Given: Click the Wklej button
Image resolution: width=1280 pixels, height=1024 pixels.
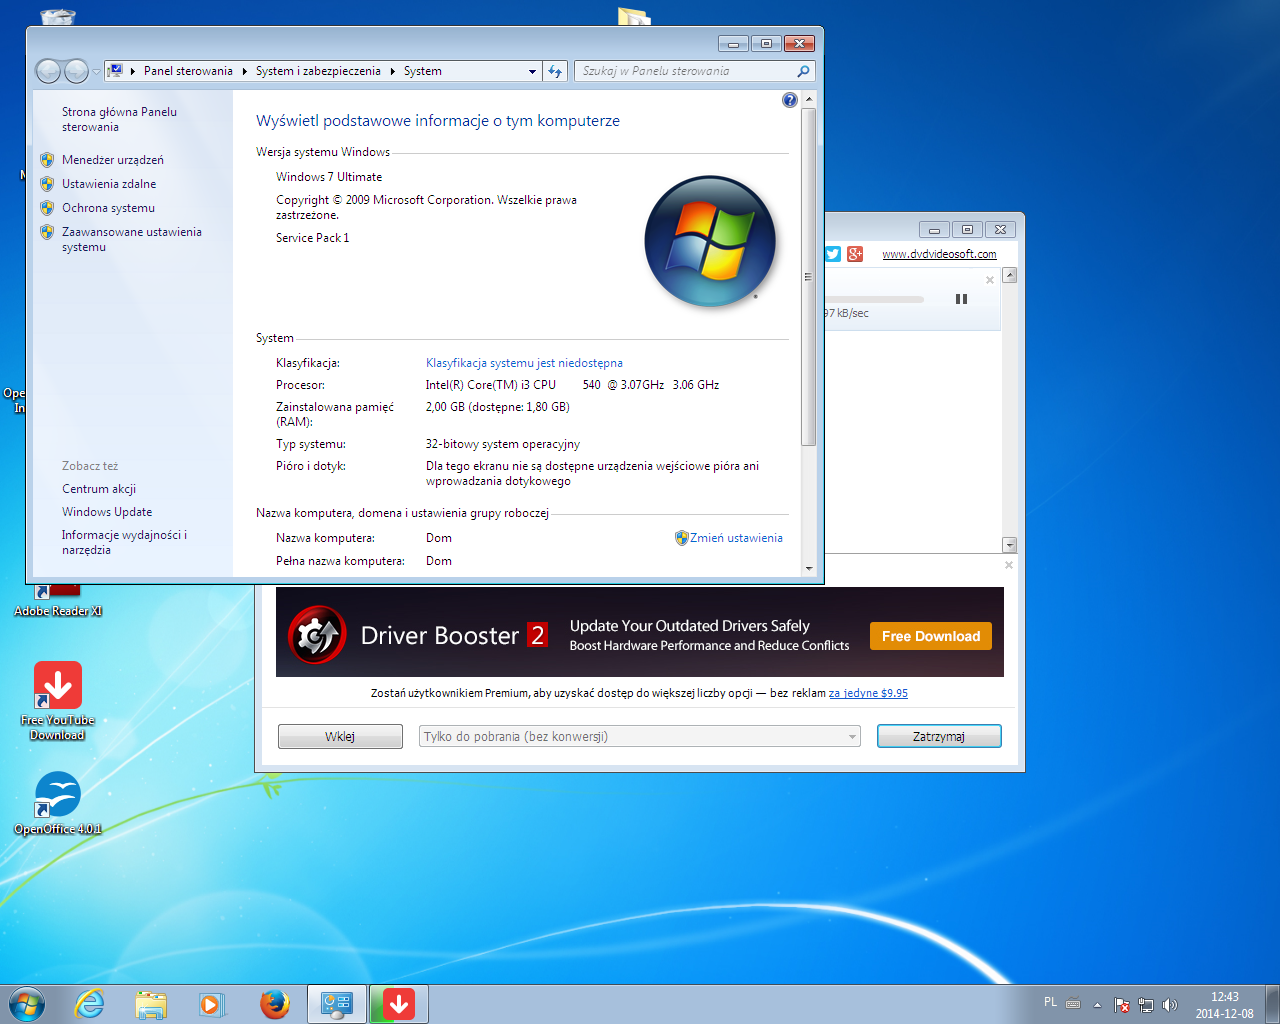Looking at the screenshot, I should click(x=340, y=737).
